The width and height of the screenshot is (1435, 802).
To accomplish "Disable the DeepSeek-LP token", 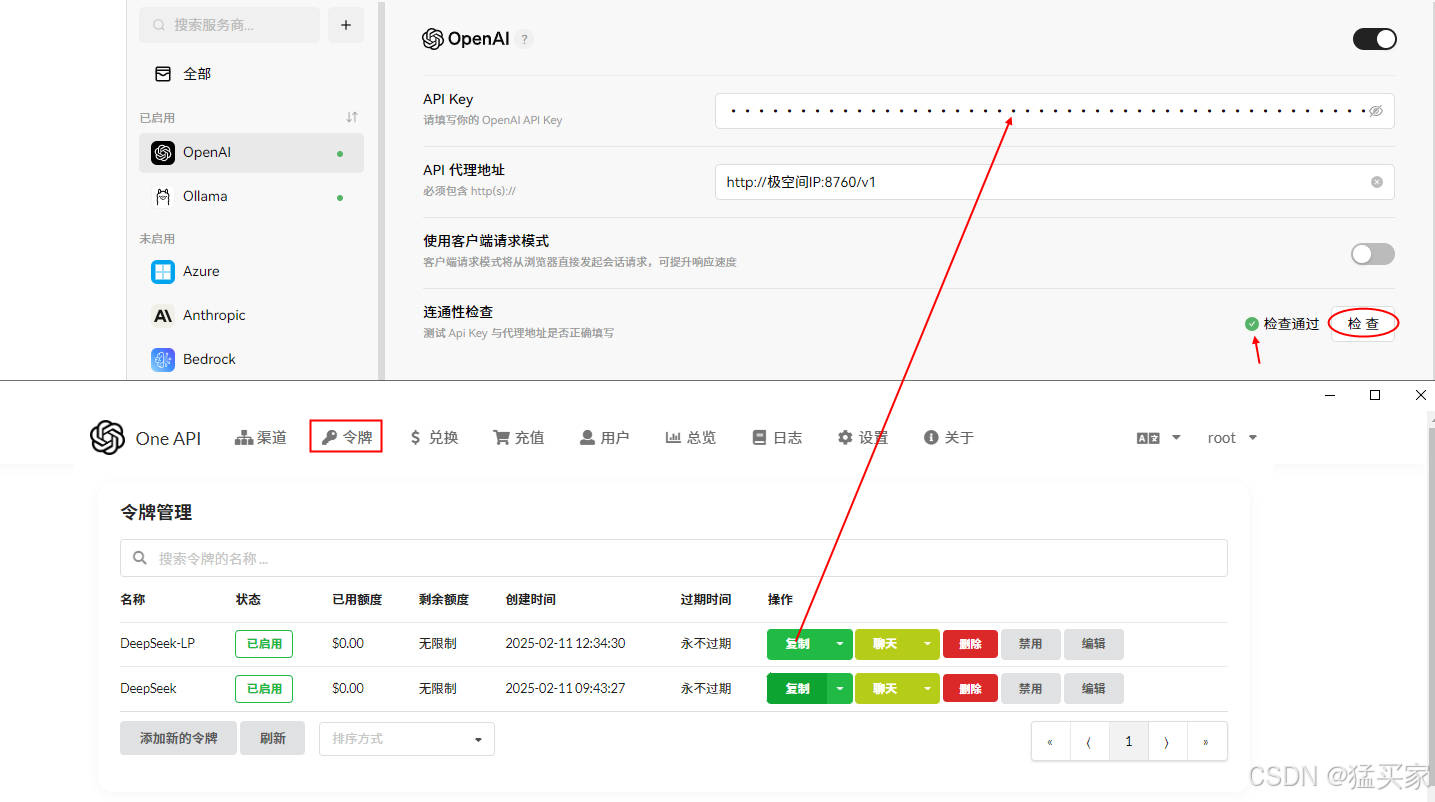I will pos(1031,644).
